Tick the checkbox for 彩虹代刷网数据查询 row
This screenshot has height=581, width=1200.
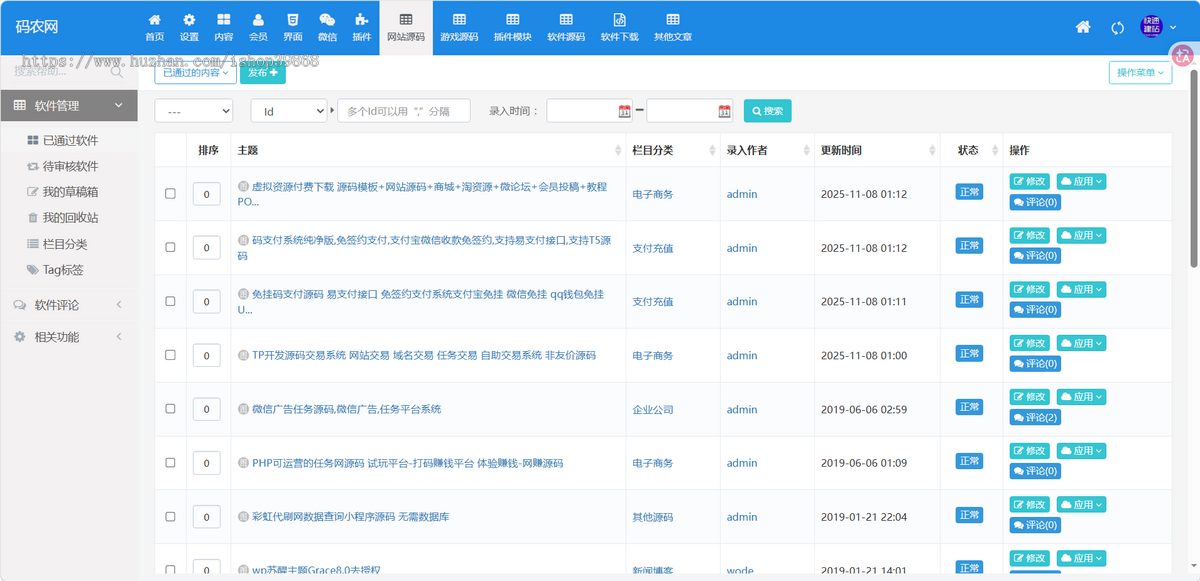pos(170,517)
